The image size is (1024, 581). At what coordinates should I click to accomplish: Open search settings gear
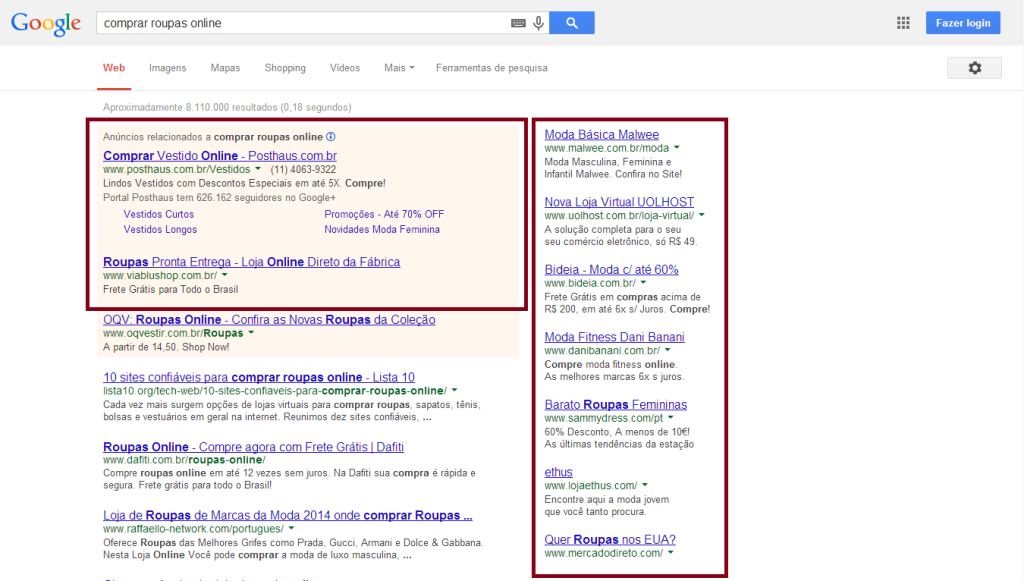(x=974, y=68)
